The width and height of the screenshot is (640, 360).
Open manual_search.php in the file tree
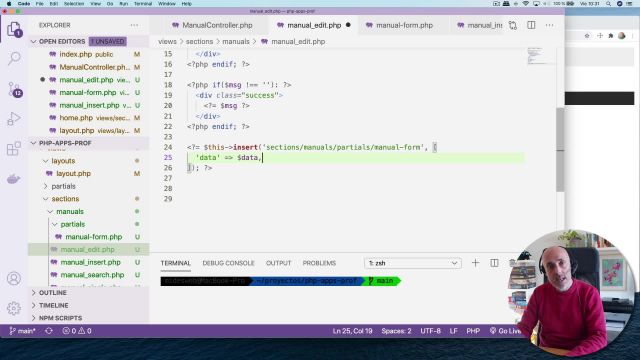92,275
